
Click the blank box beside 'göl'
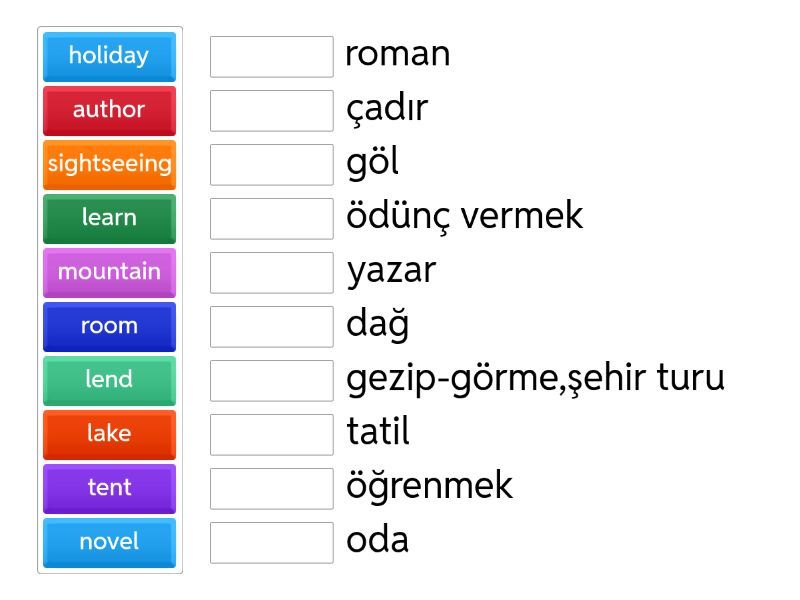(x=271, y=164)
